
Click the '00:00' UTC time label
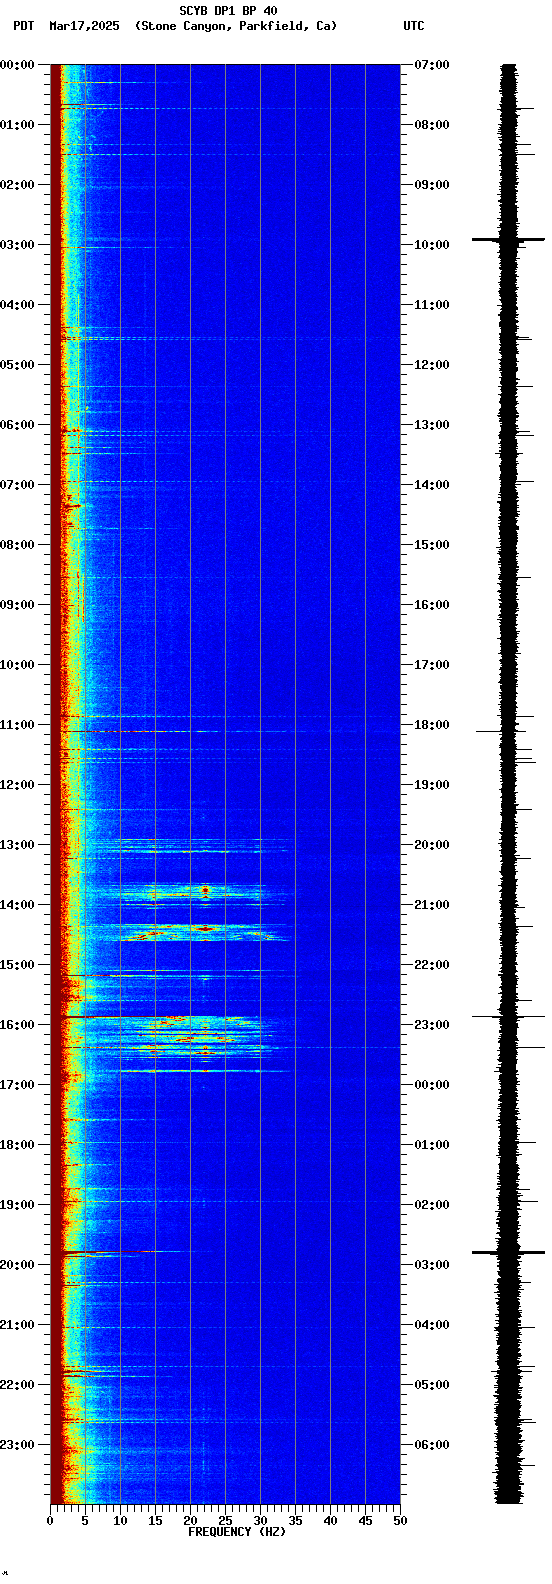432,1085
